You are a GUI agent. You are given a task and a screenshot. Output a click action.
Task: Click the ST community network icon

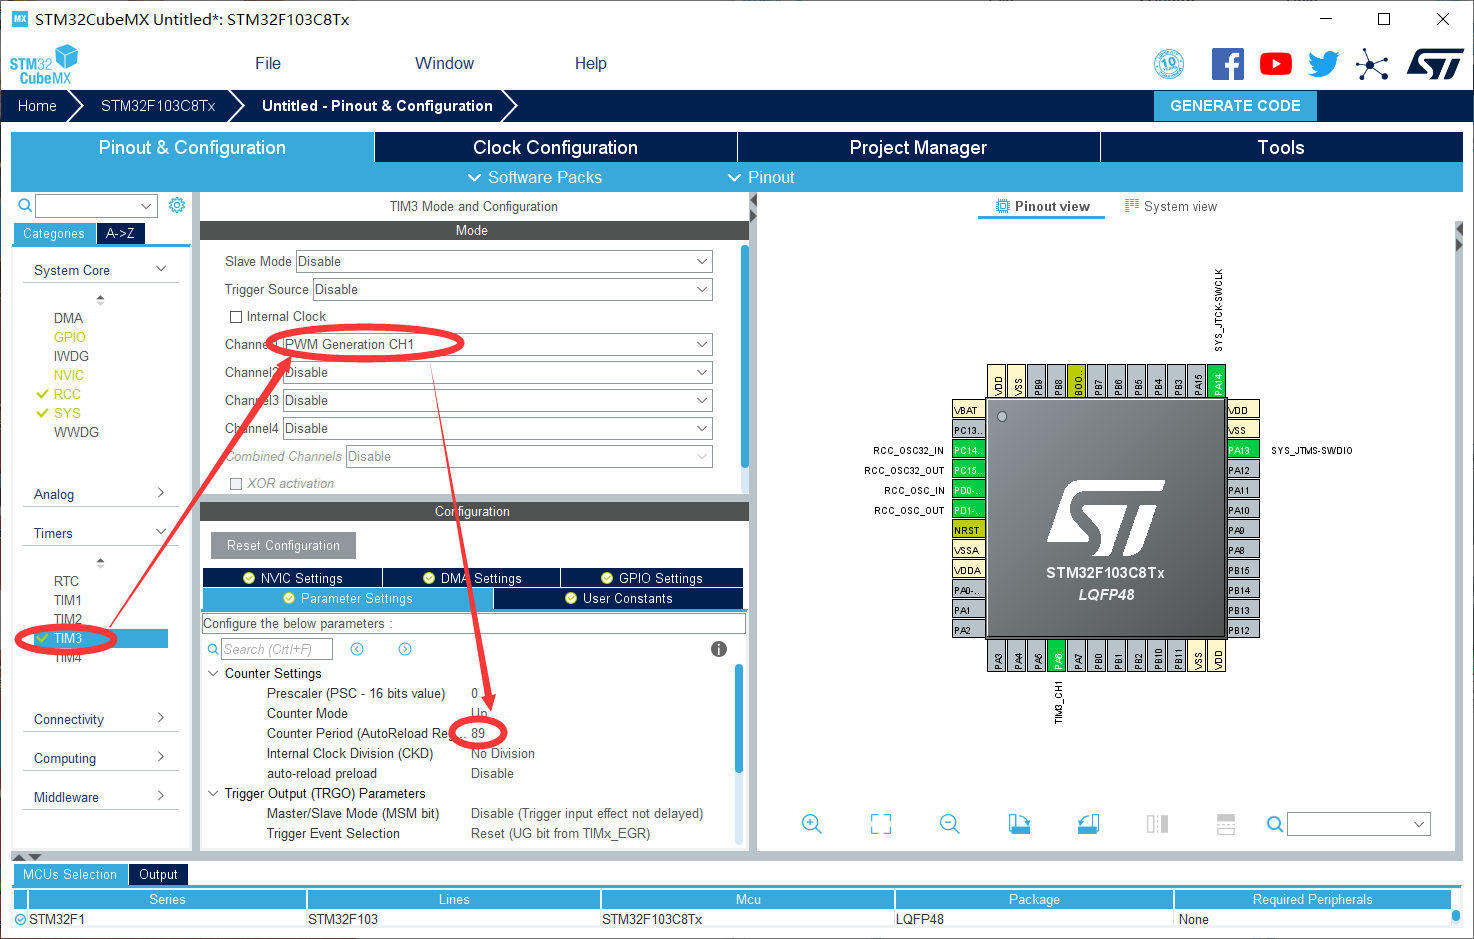point(1372,63)
